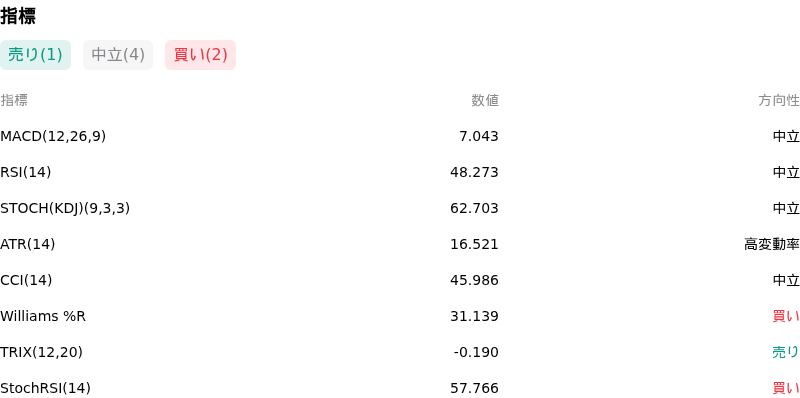Viewport: 800px width, 398px height.
Task: Select the CCI(14) indicator row
Action: (x=400, y=280)
